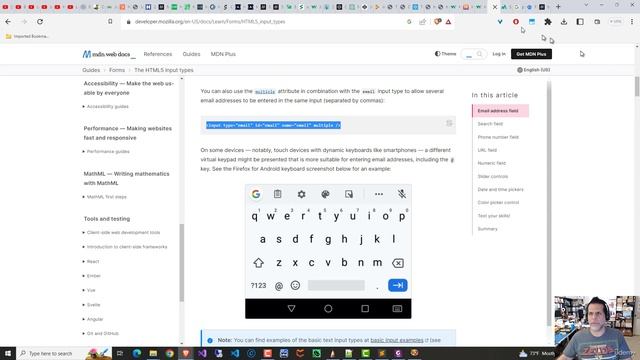The image size is (640, 360).
Task: Go back to the previous page
Action: pyautogui.click(x=8, y=22)
